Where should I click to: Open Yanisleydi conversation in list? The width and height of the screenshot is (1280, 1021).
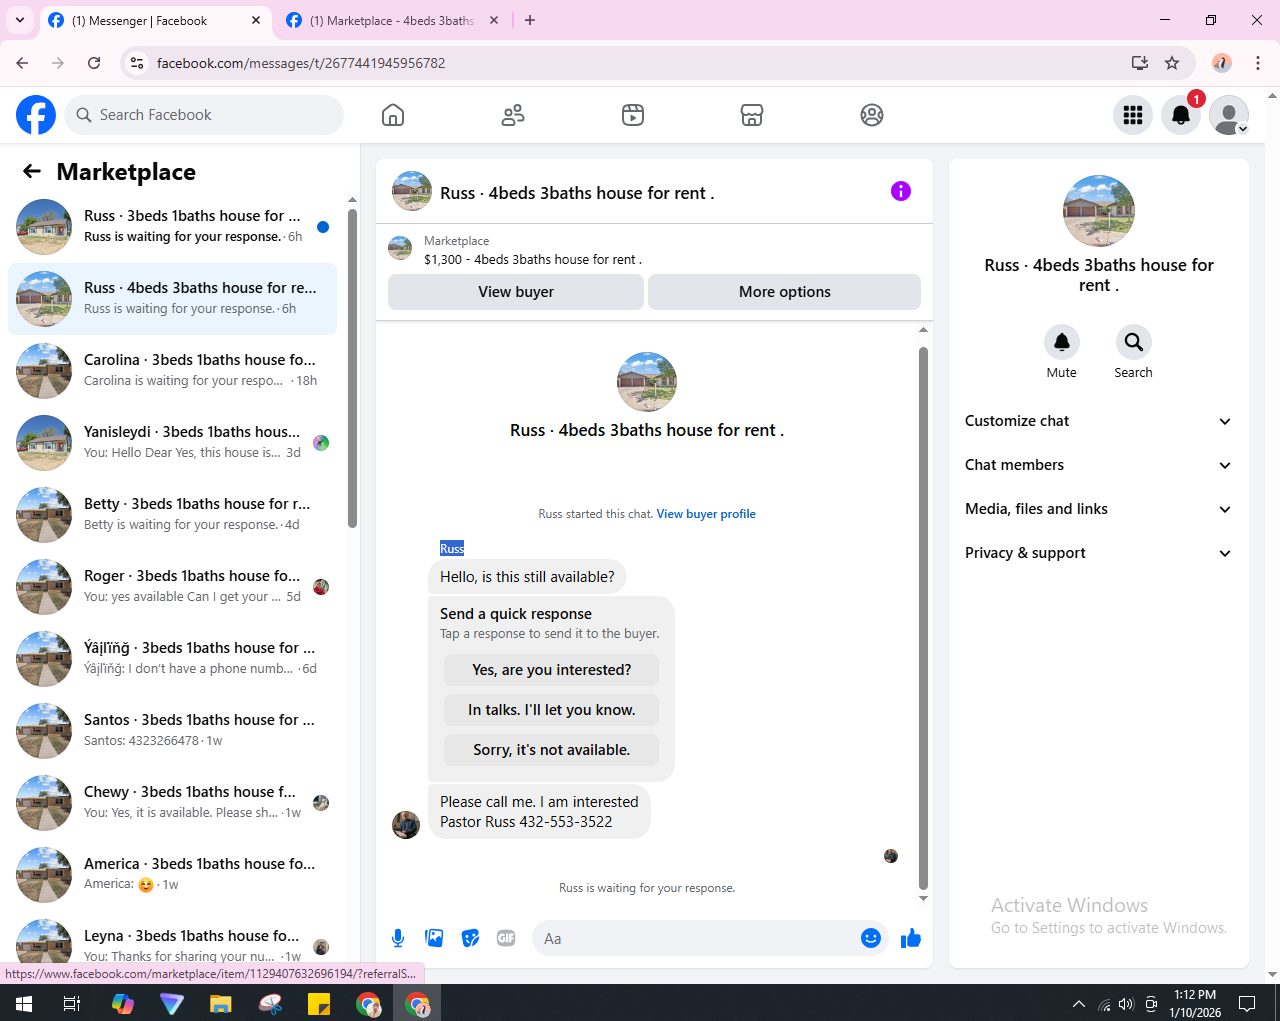pos(172,443)
